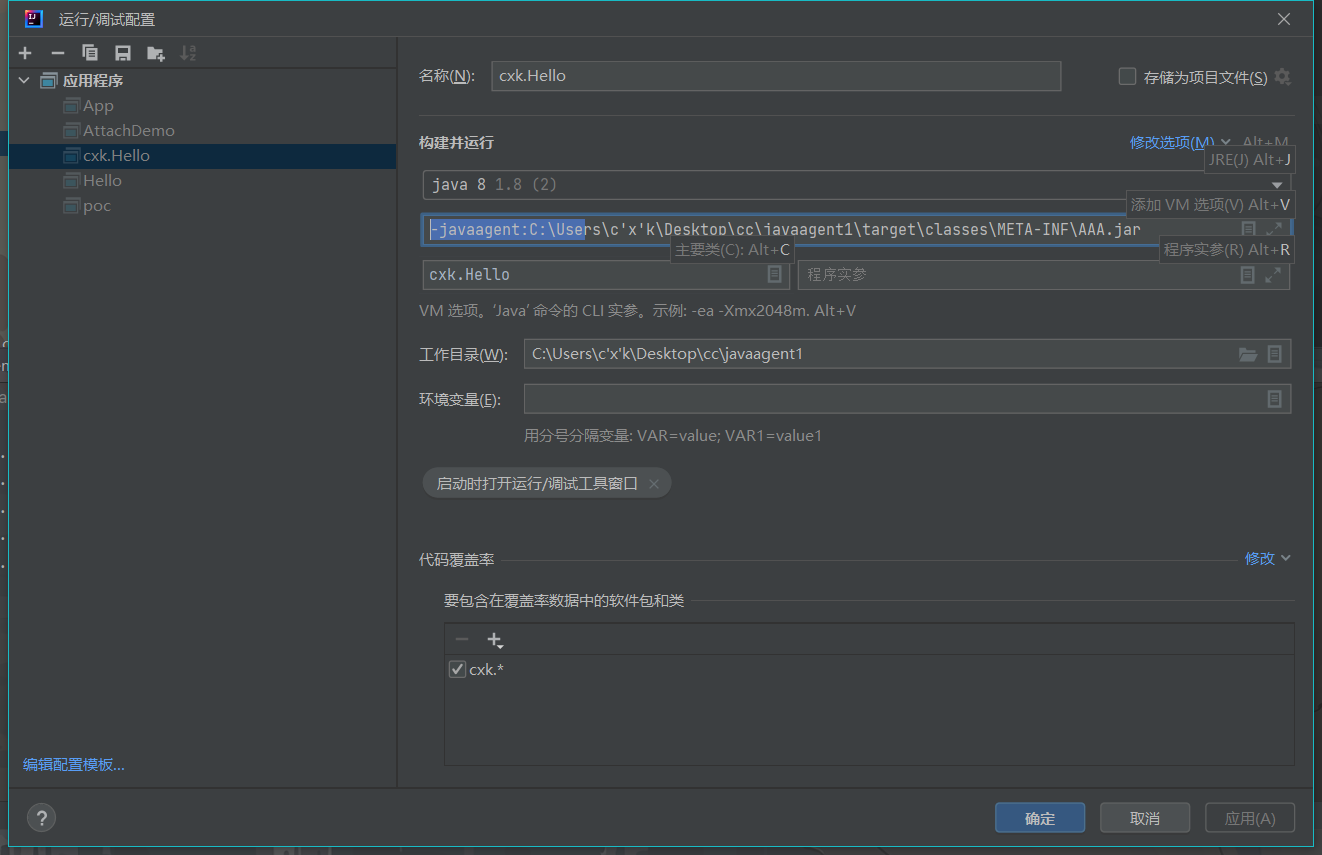Click the VM options description text
Image resolution: width=1322 pixels, height=855 pixels.
(x=637, y=311)
